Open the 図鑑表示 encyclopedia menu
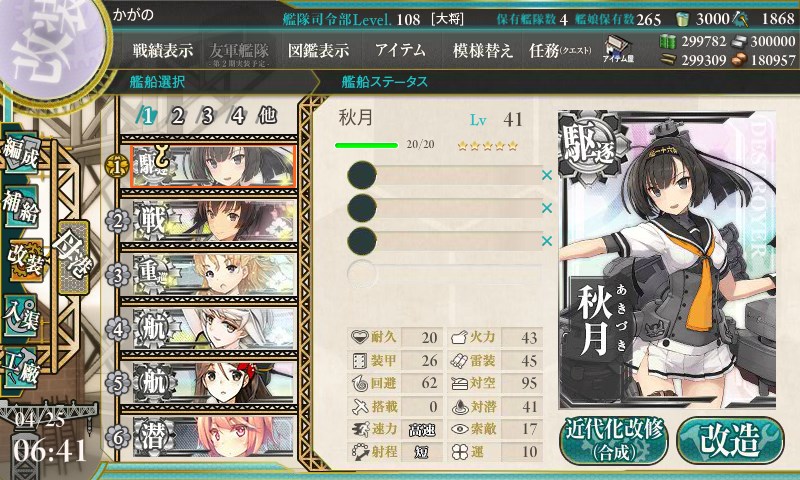The image size is (800, 480). pos(318,50)
